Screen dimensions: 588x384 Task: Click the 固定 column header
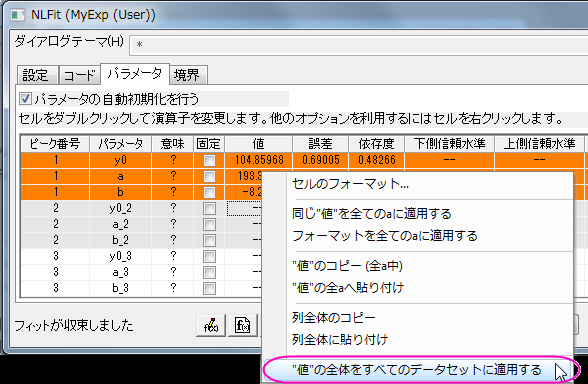click(x=209, y=144)
